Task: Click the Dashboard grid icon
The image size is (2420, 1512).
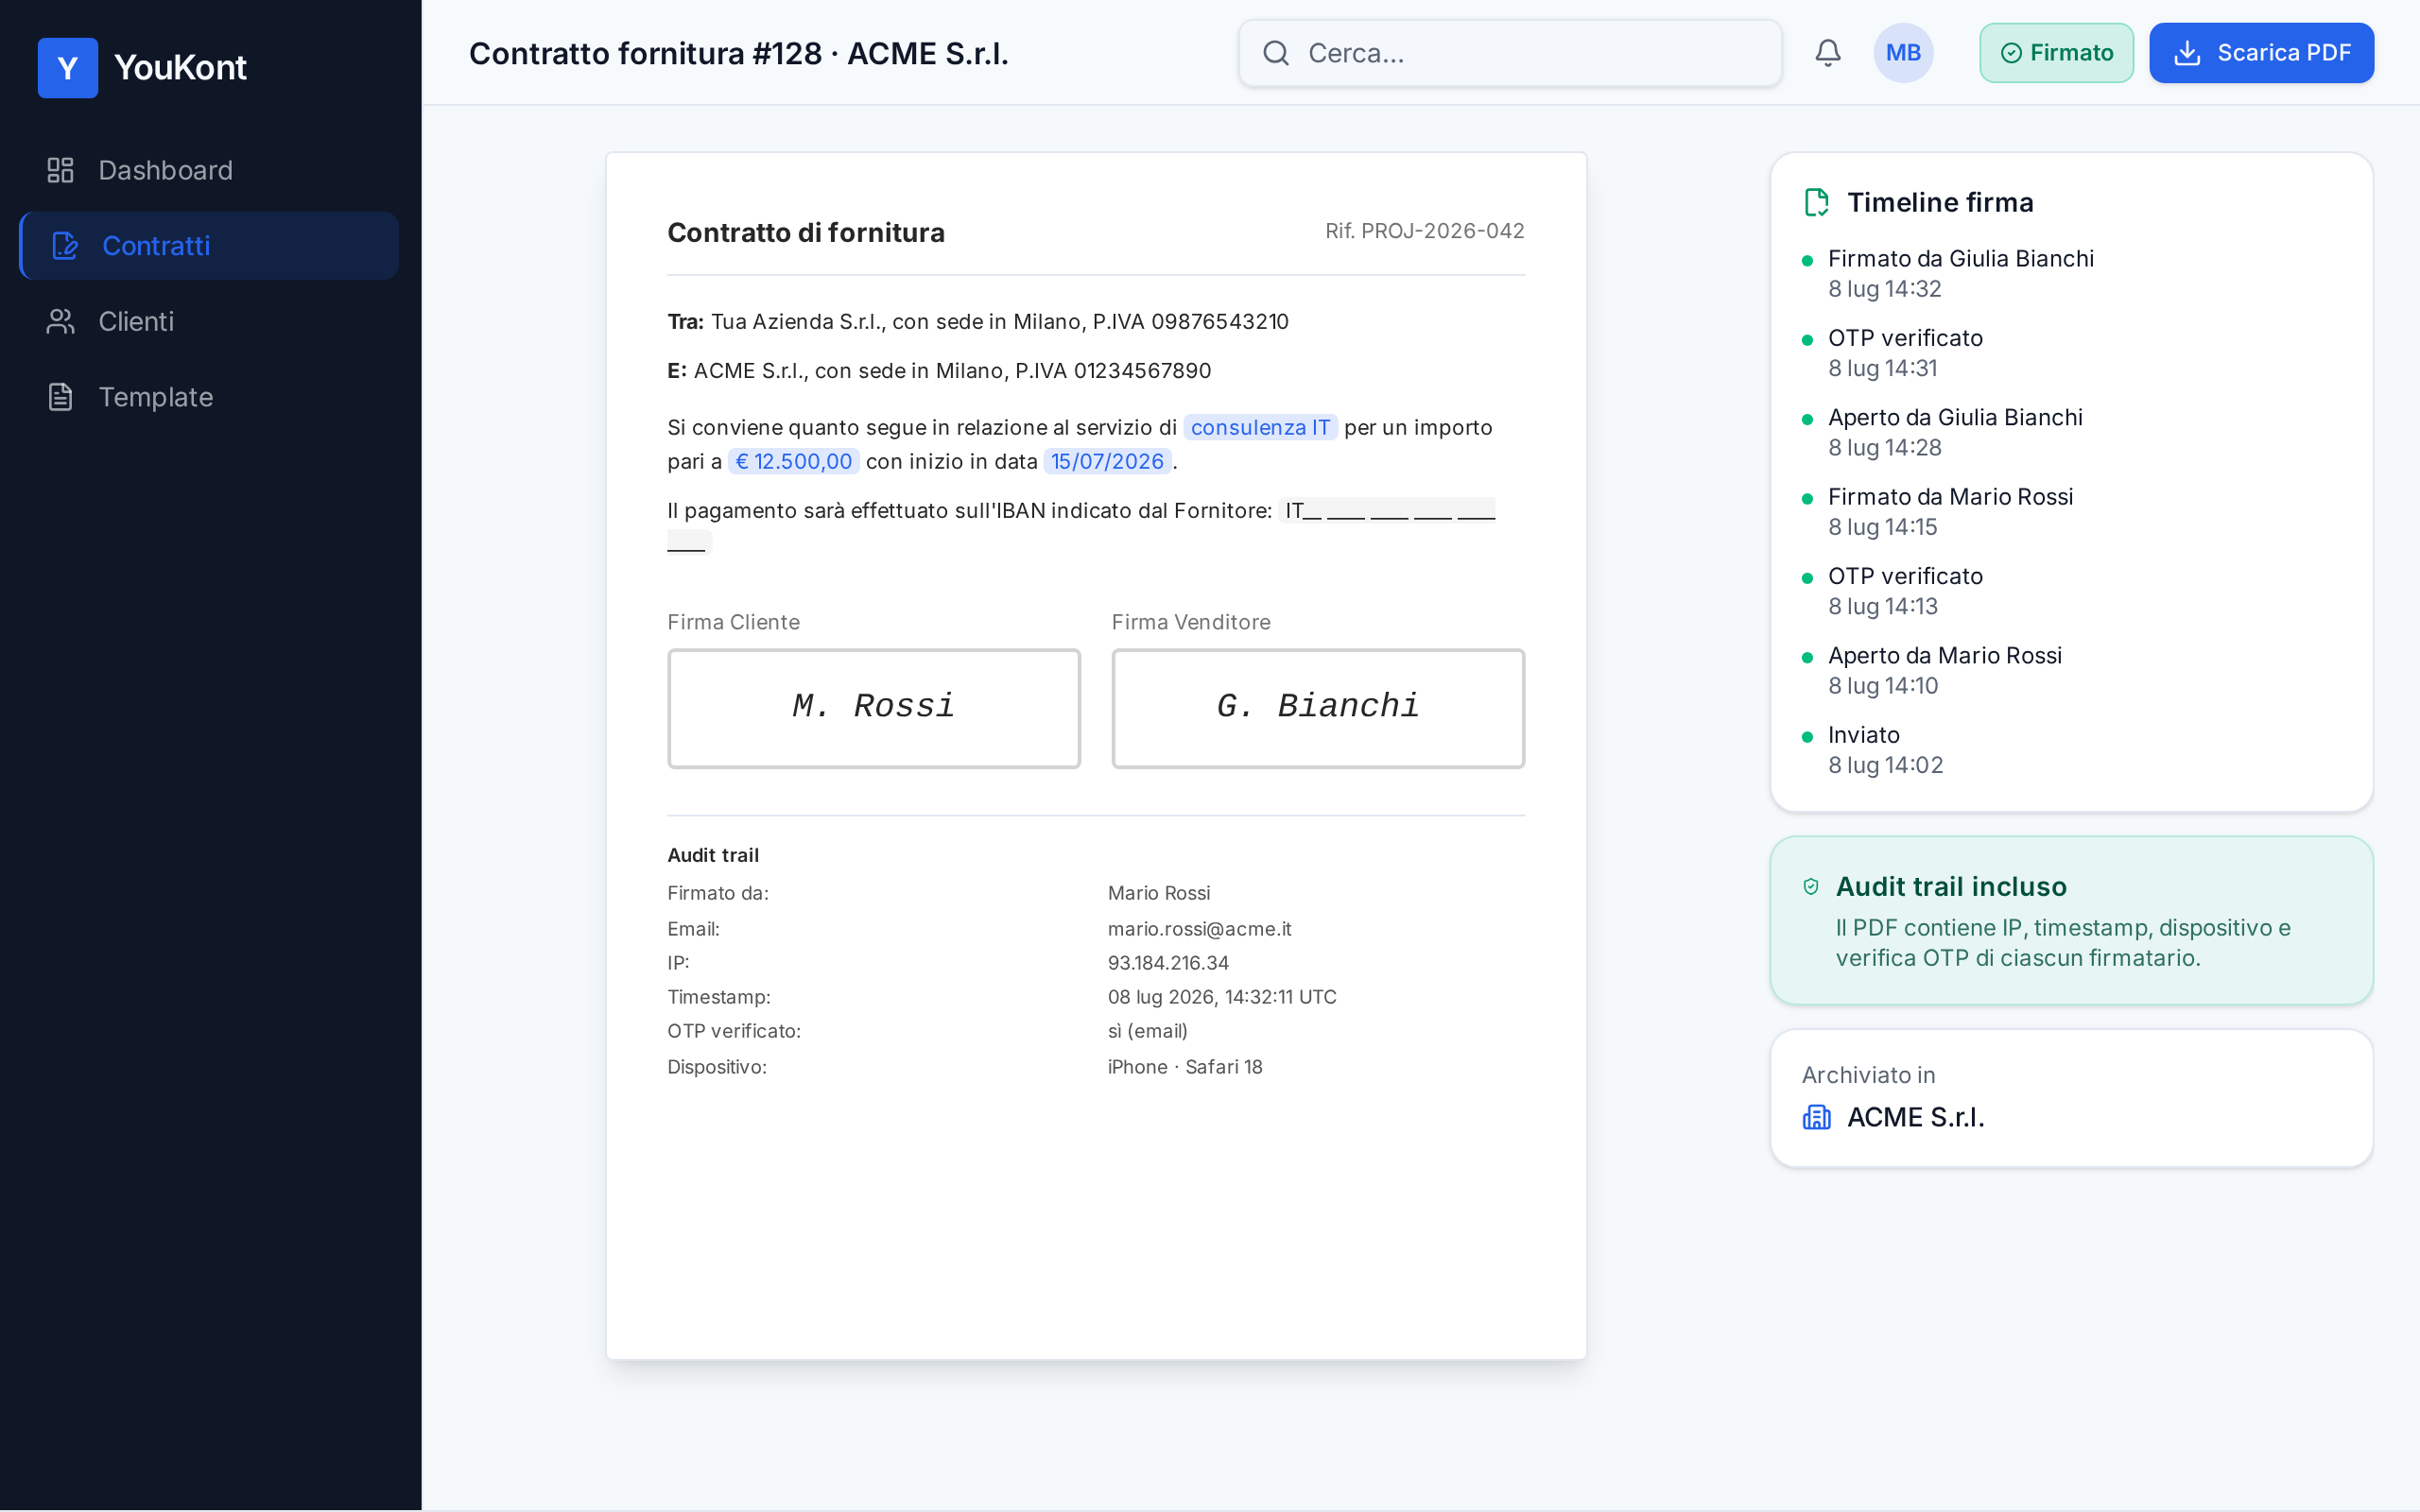Action: click(61, 170)
